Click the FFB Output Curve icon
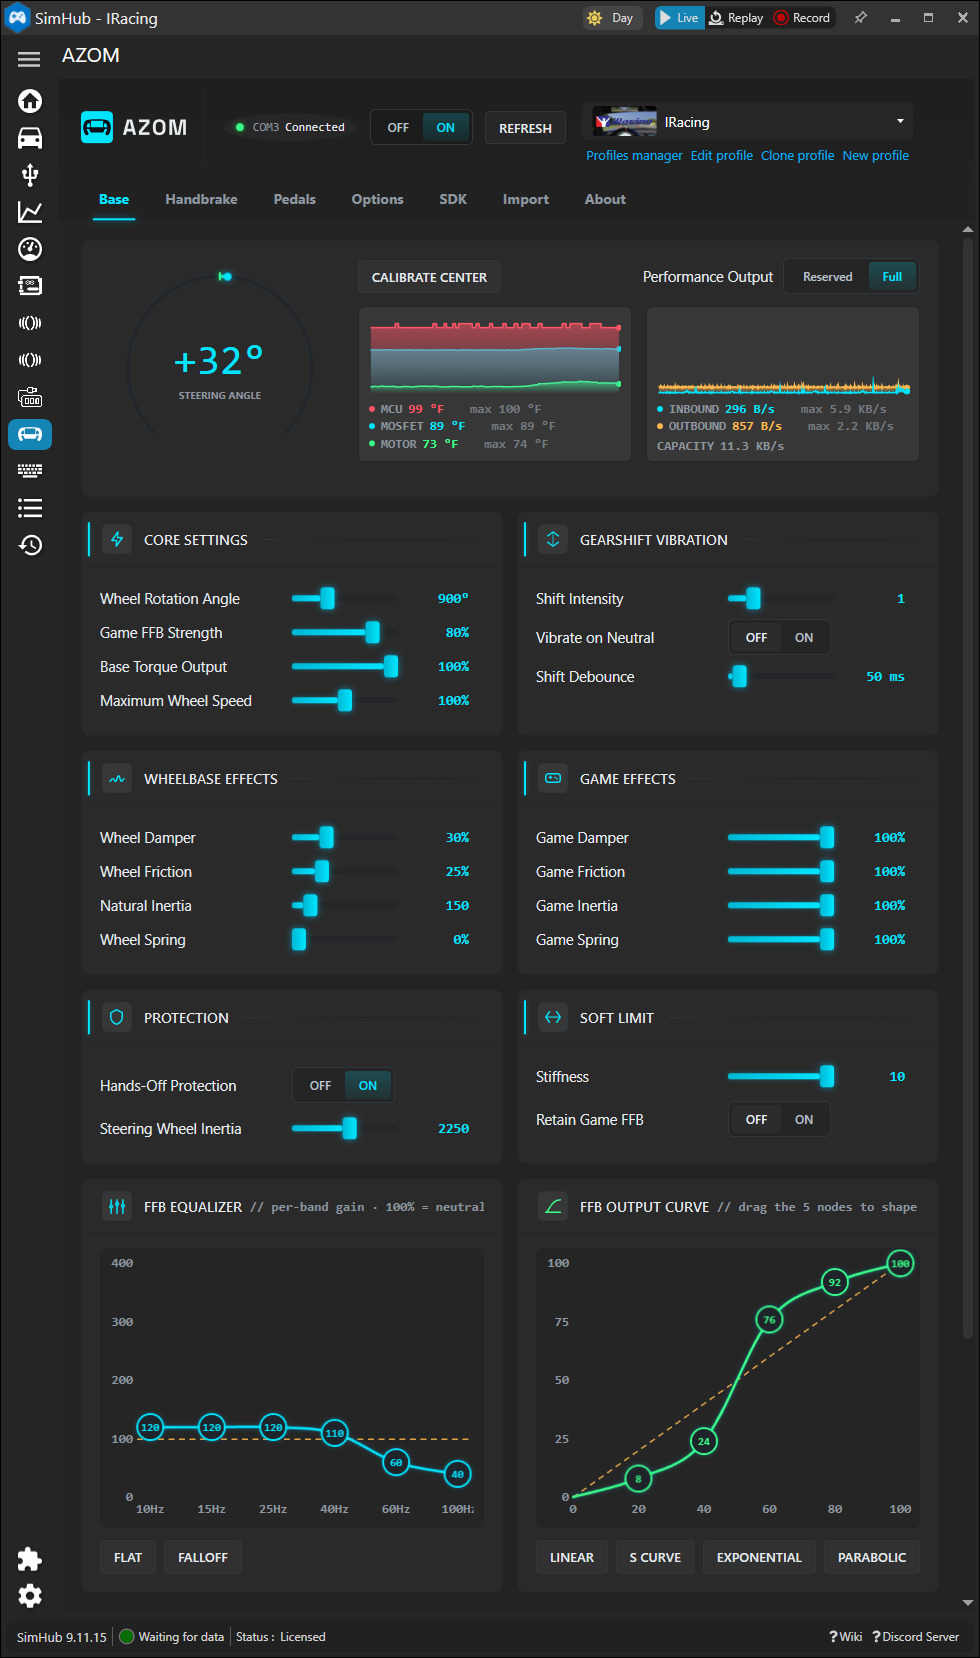This screenshot has width=980, height=1658. (x=553, y=1206)
